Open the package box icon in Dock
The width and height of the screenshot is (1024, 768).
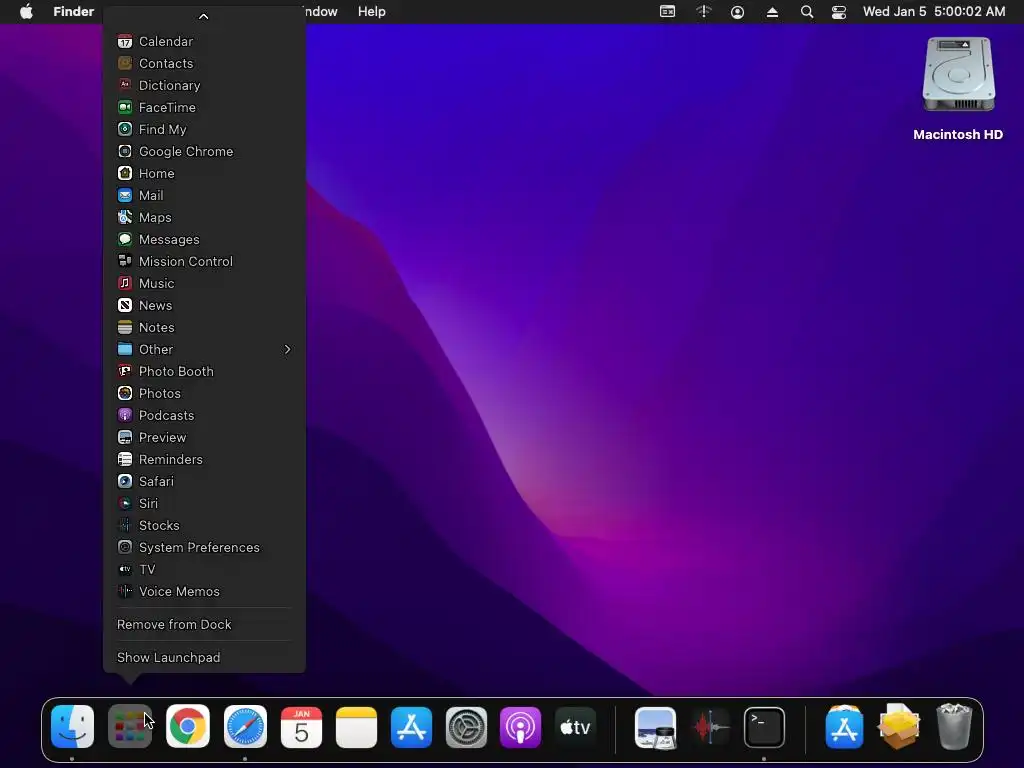pyautogui.click(x=899, y=727)
